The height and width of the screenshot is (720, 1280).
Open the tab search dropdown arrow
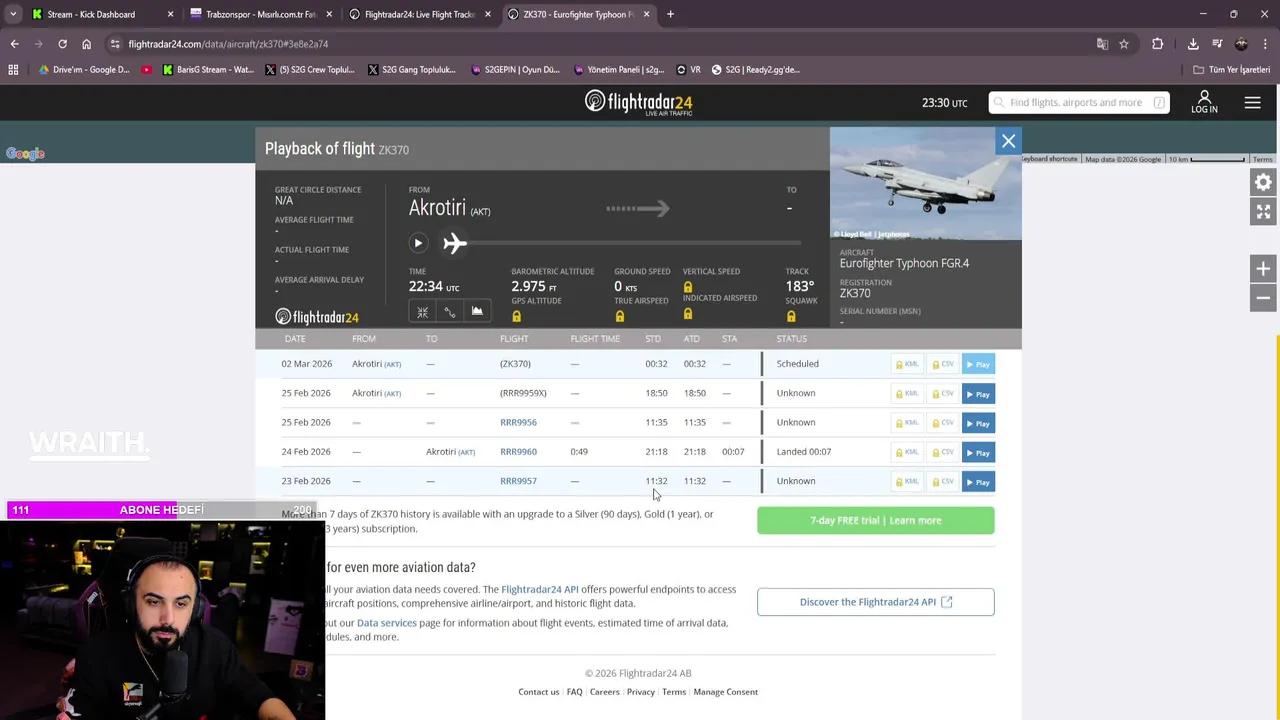tap(13, 14)
